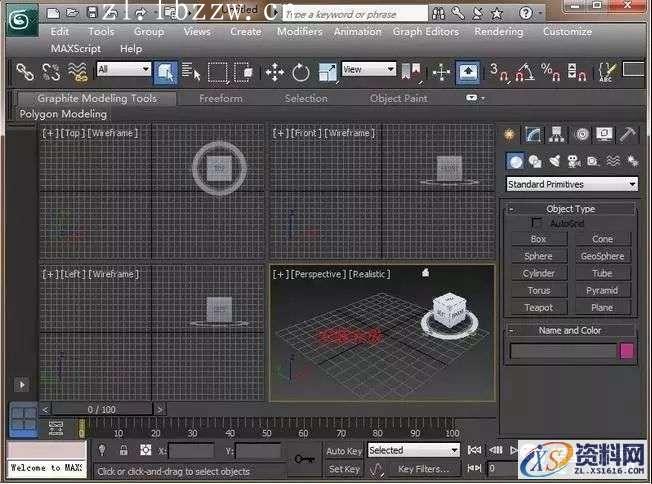Click the object name input field
652x484 pixels.
563,351
